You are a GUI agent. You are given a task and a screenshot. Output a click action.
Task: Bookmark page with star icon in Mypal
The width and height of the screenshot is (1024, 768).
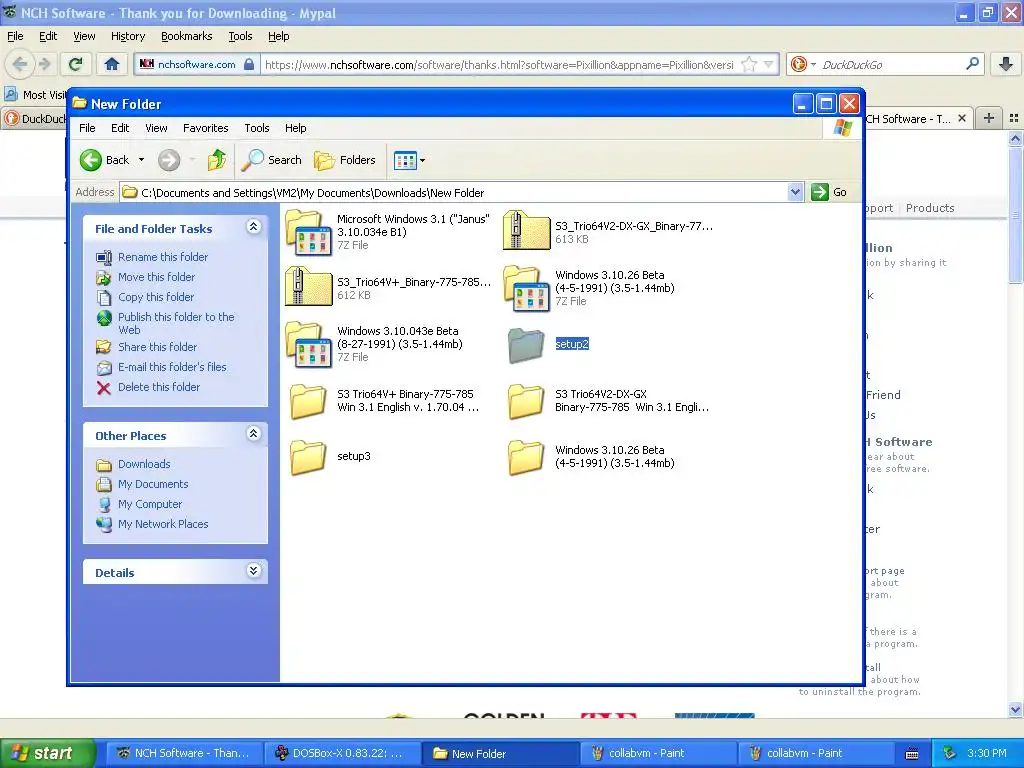[749, 64]
